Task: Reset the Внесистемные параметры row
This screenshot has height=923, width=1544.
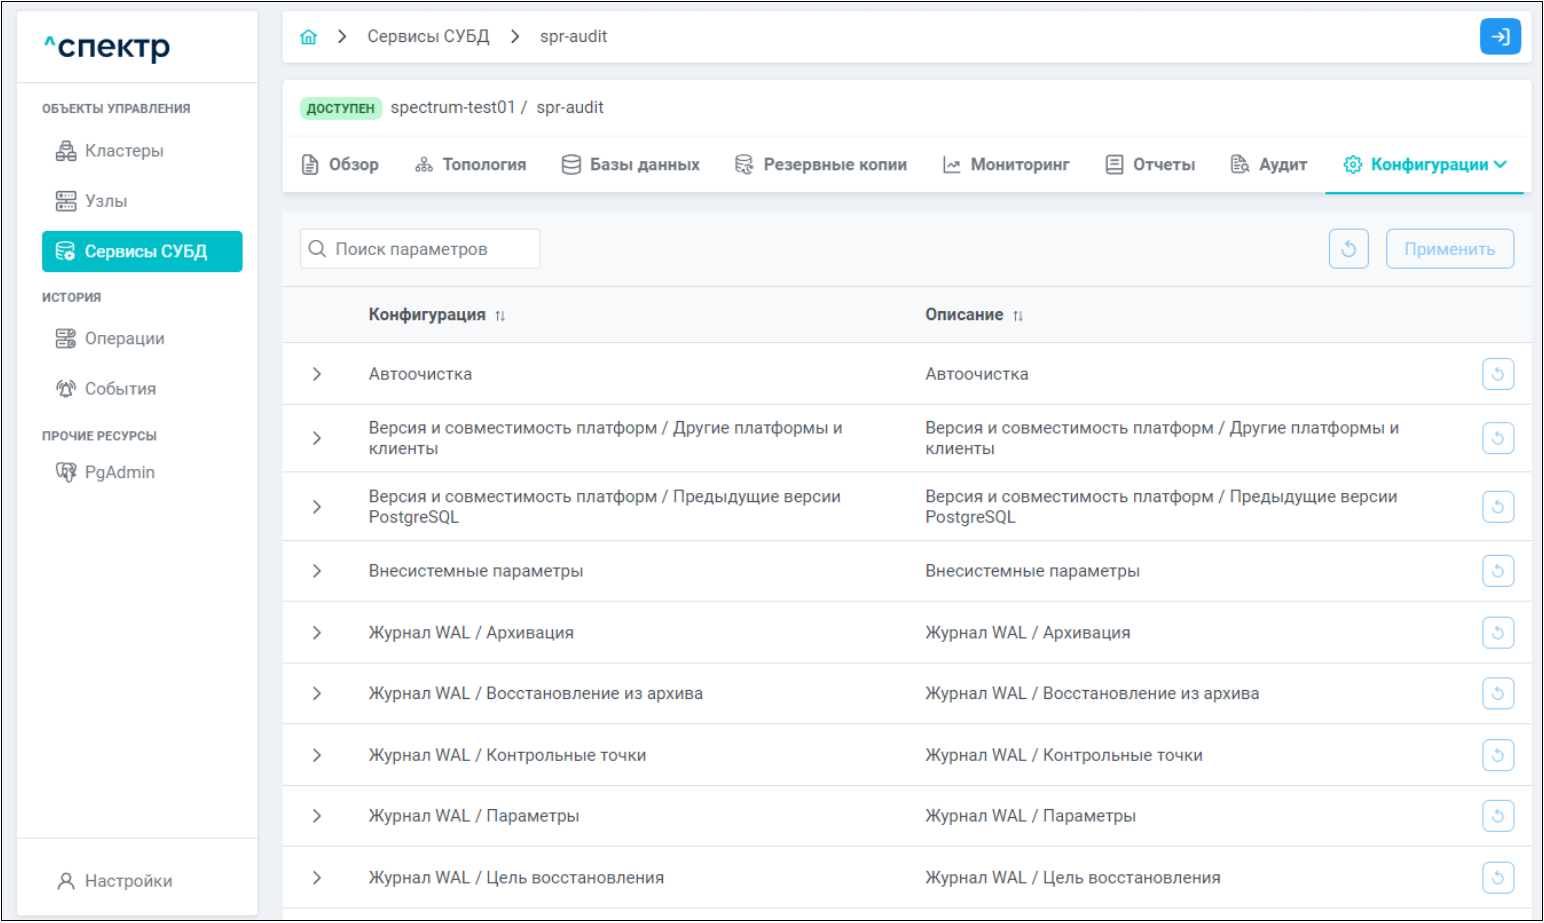Action: coord(1497,571)
